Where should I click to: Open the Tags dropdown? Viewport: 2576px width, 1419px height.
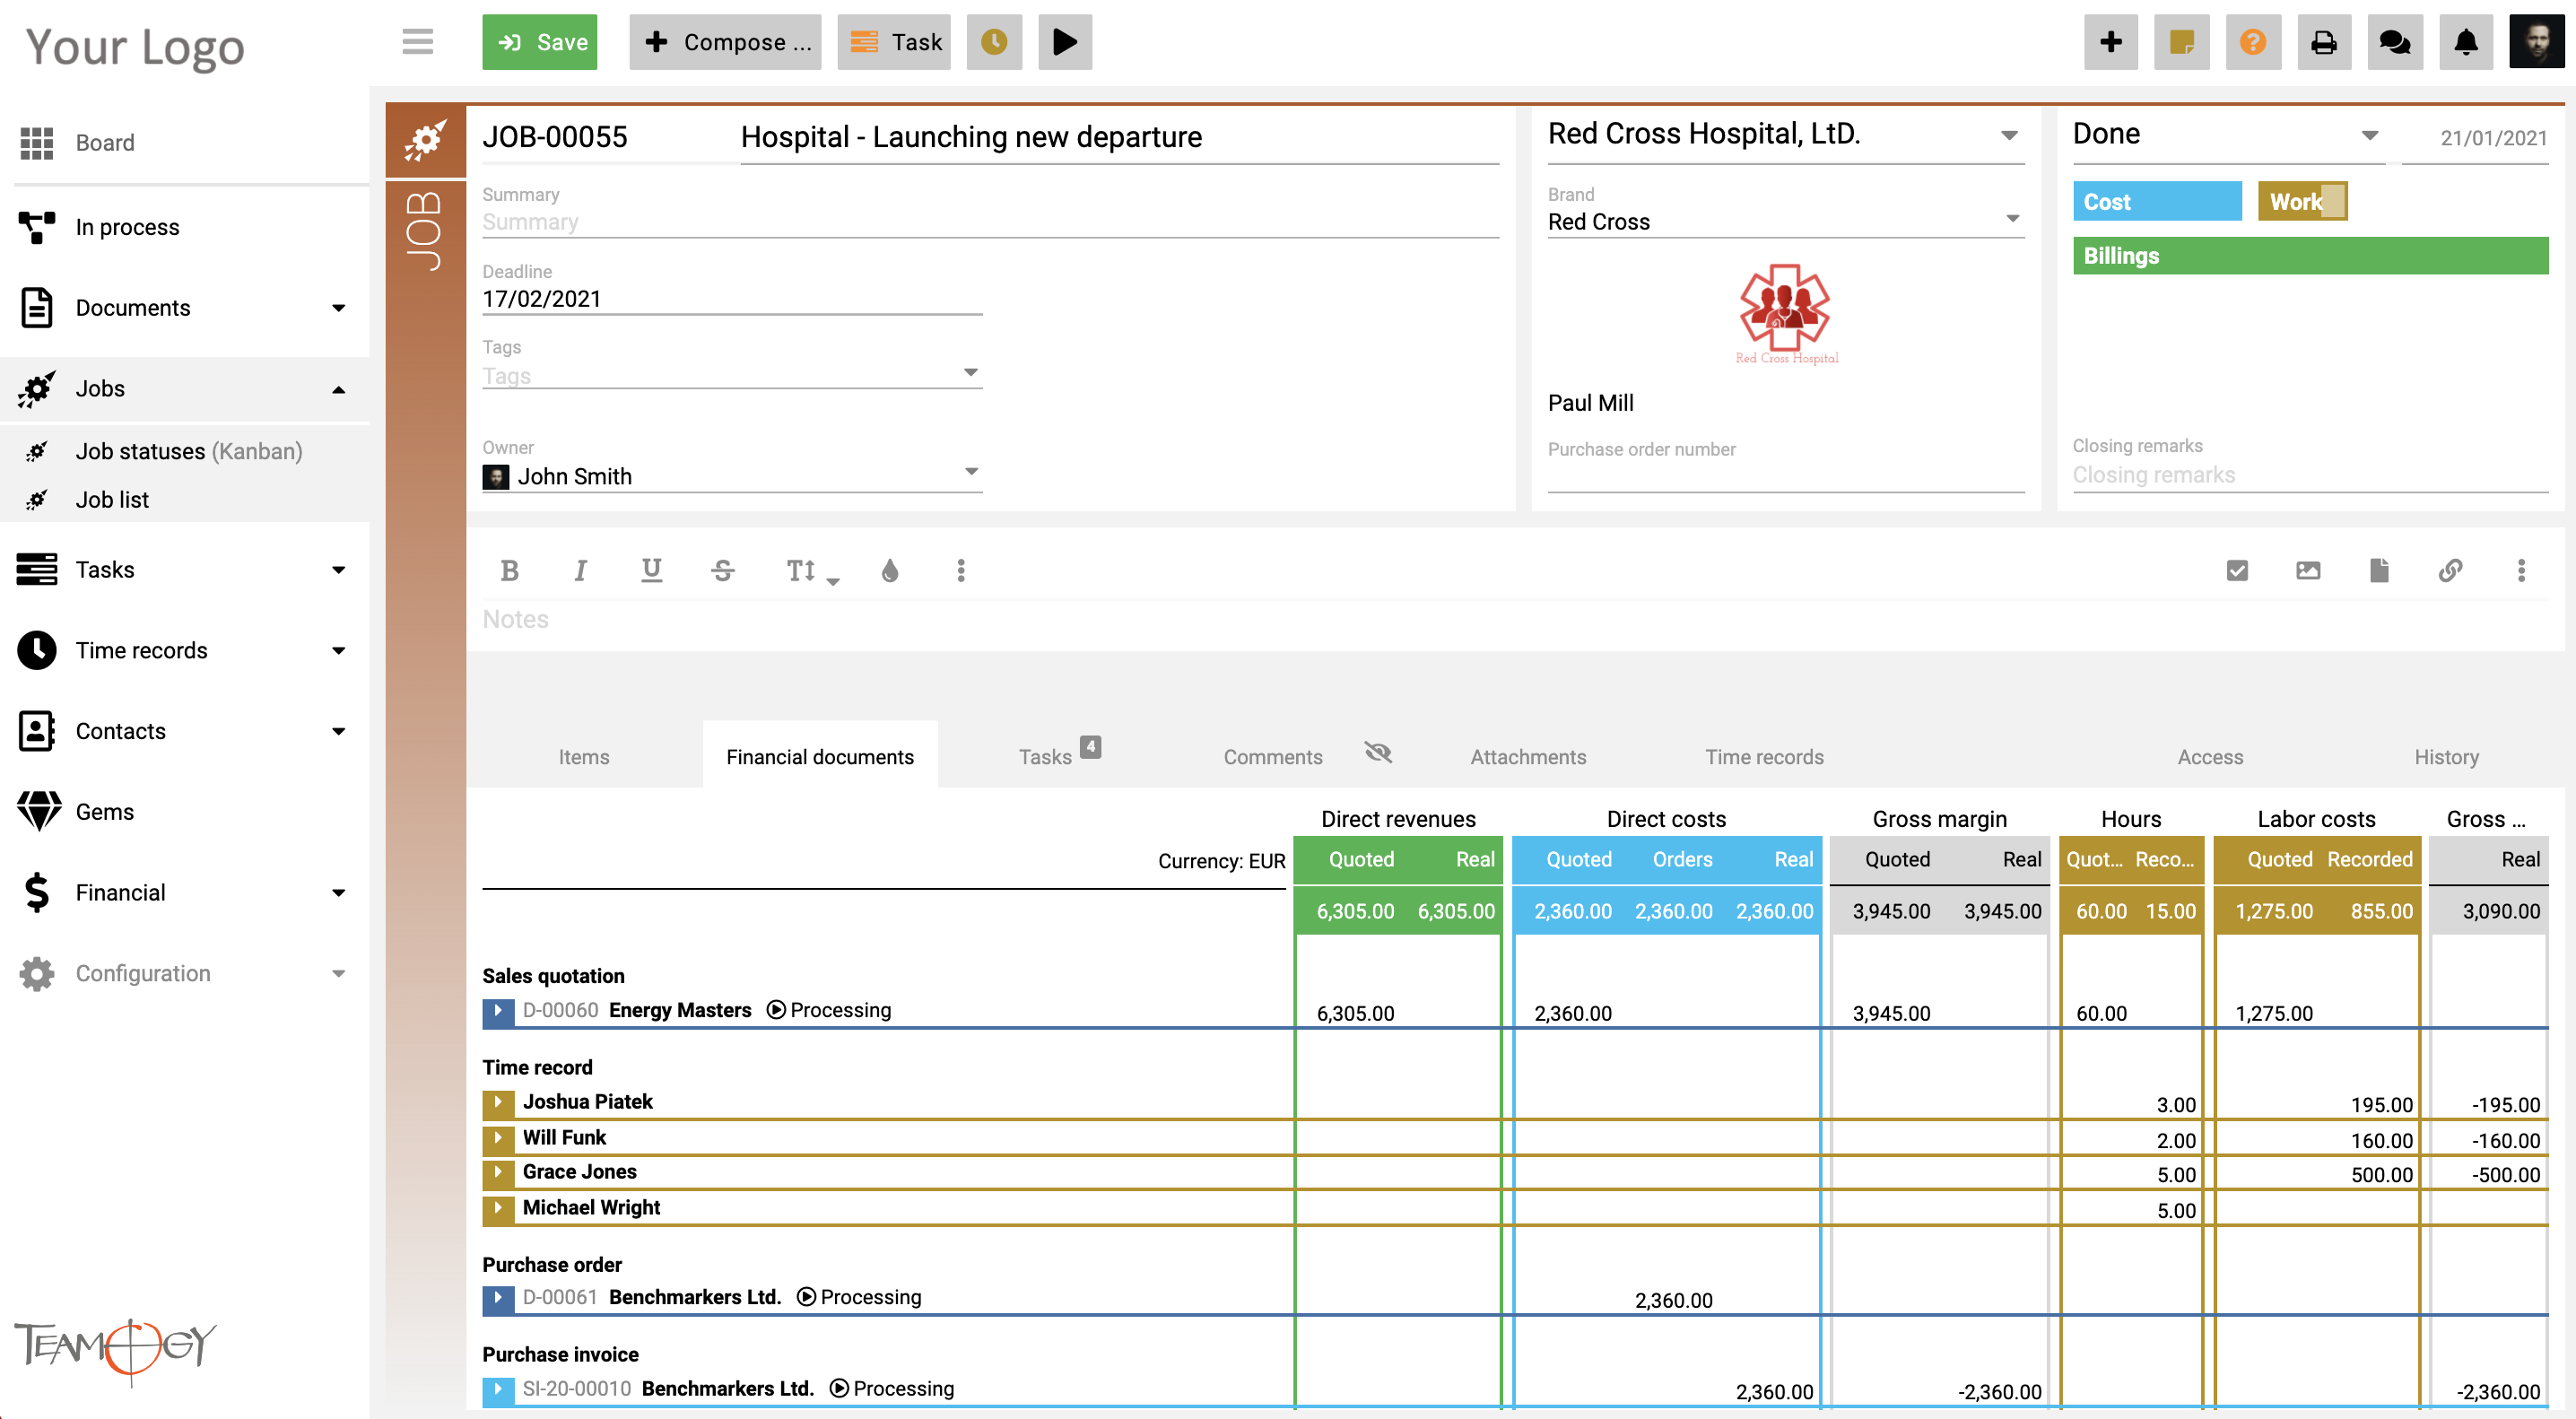tap(732, 375)
